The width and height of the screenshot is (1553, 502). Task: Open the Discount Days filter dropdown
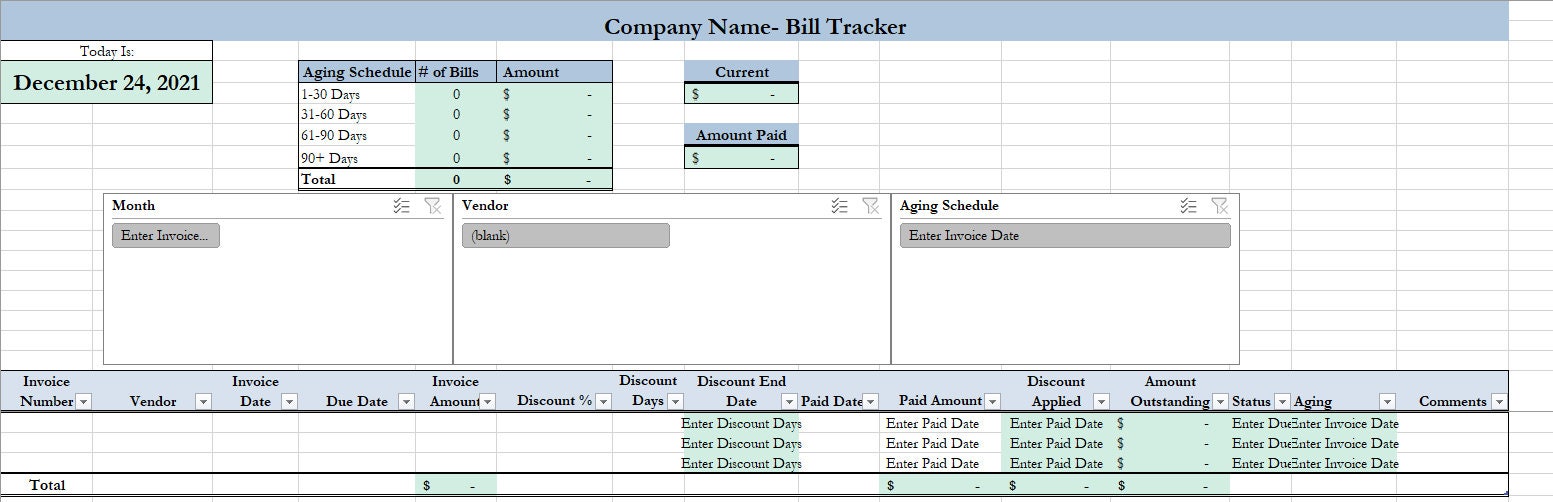(676, 402)
